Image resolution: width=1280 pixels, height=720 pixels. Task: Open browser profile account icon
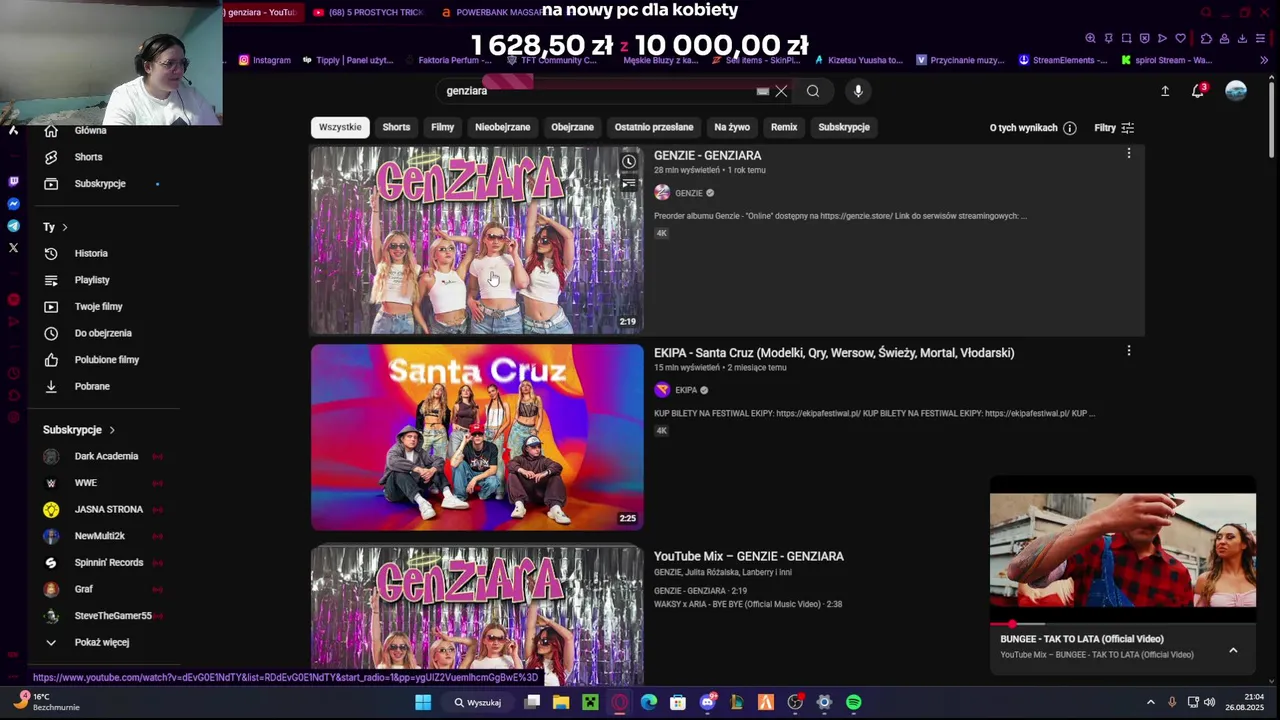[x=1224, y=38]
